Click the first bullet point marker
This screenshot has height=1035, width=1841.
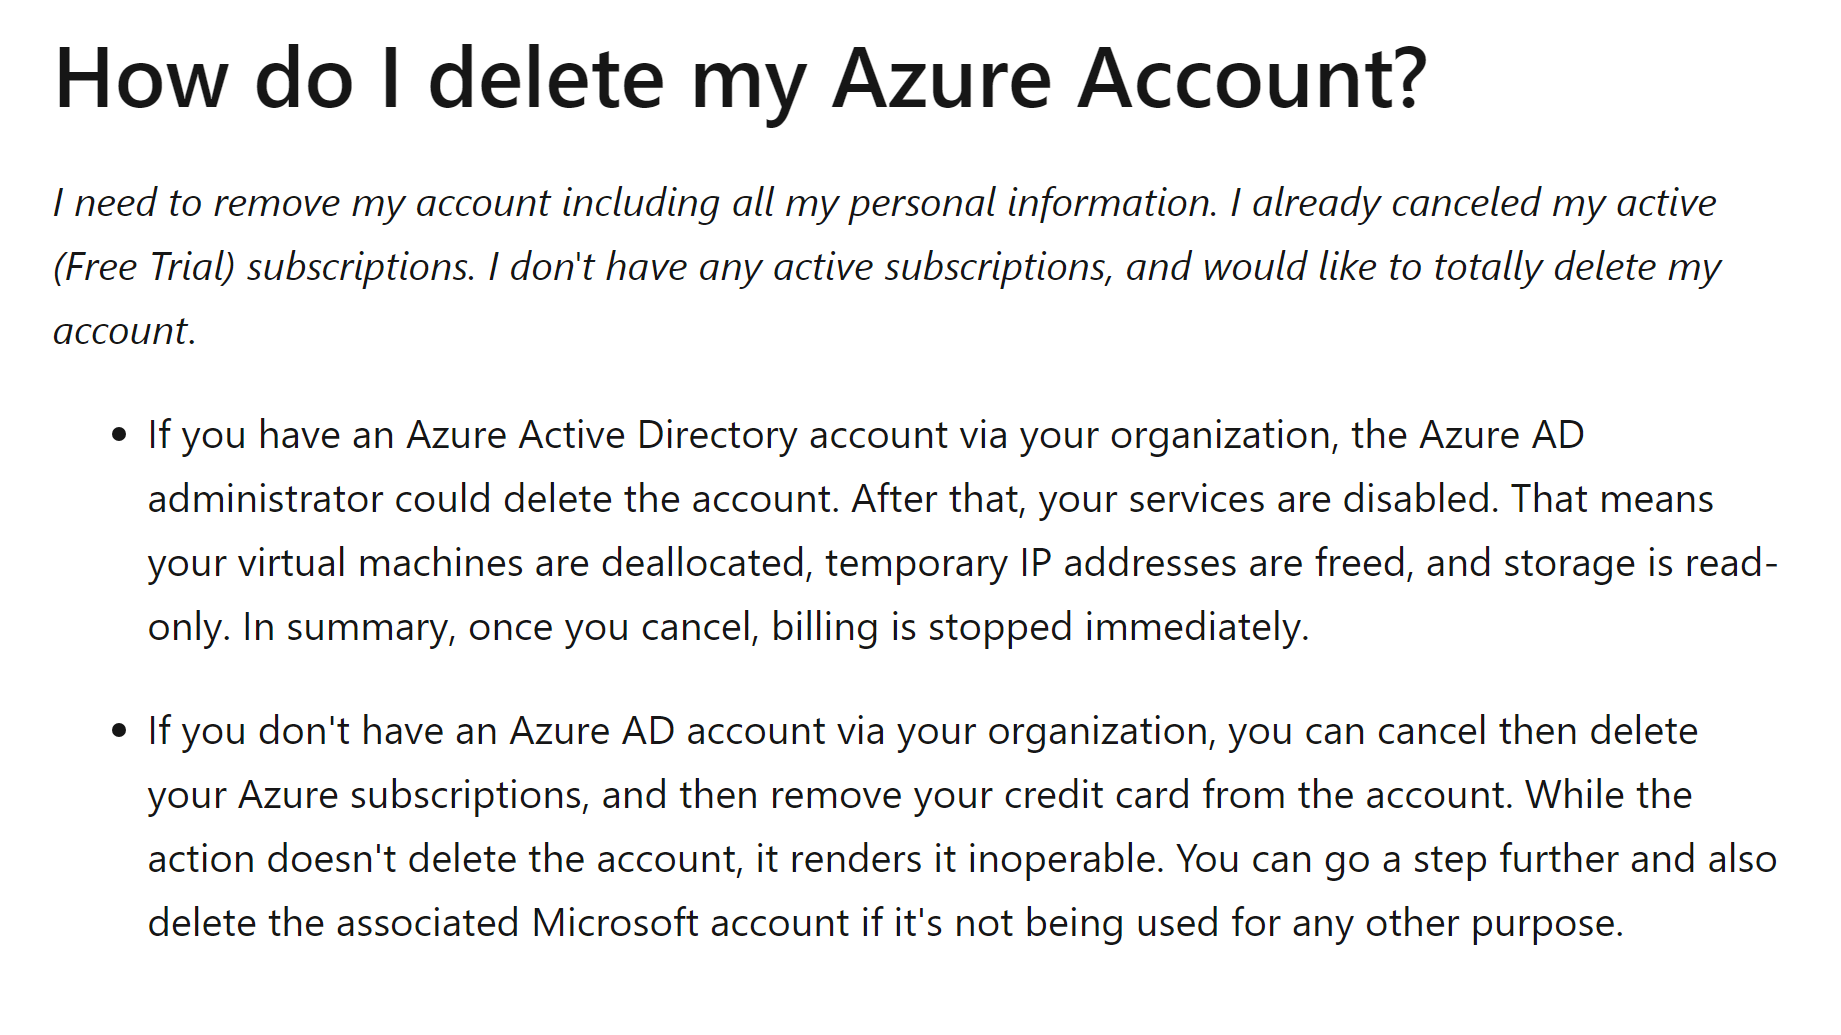120,436
